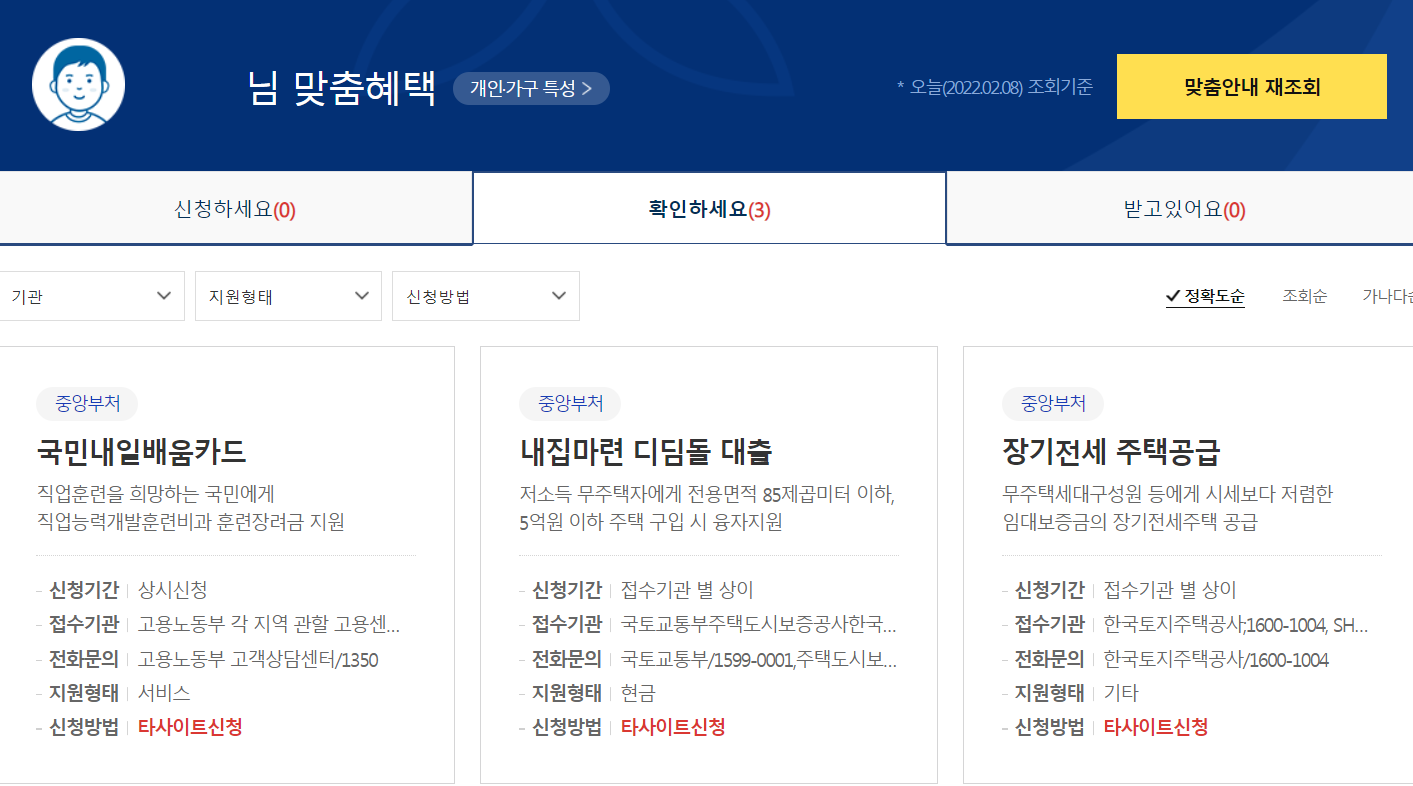The image size is (1413, 786).
Task: Click the 맞춤안내 재조회 yellow button
Action: click(x=1251, y=87)
